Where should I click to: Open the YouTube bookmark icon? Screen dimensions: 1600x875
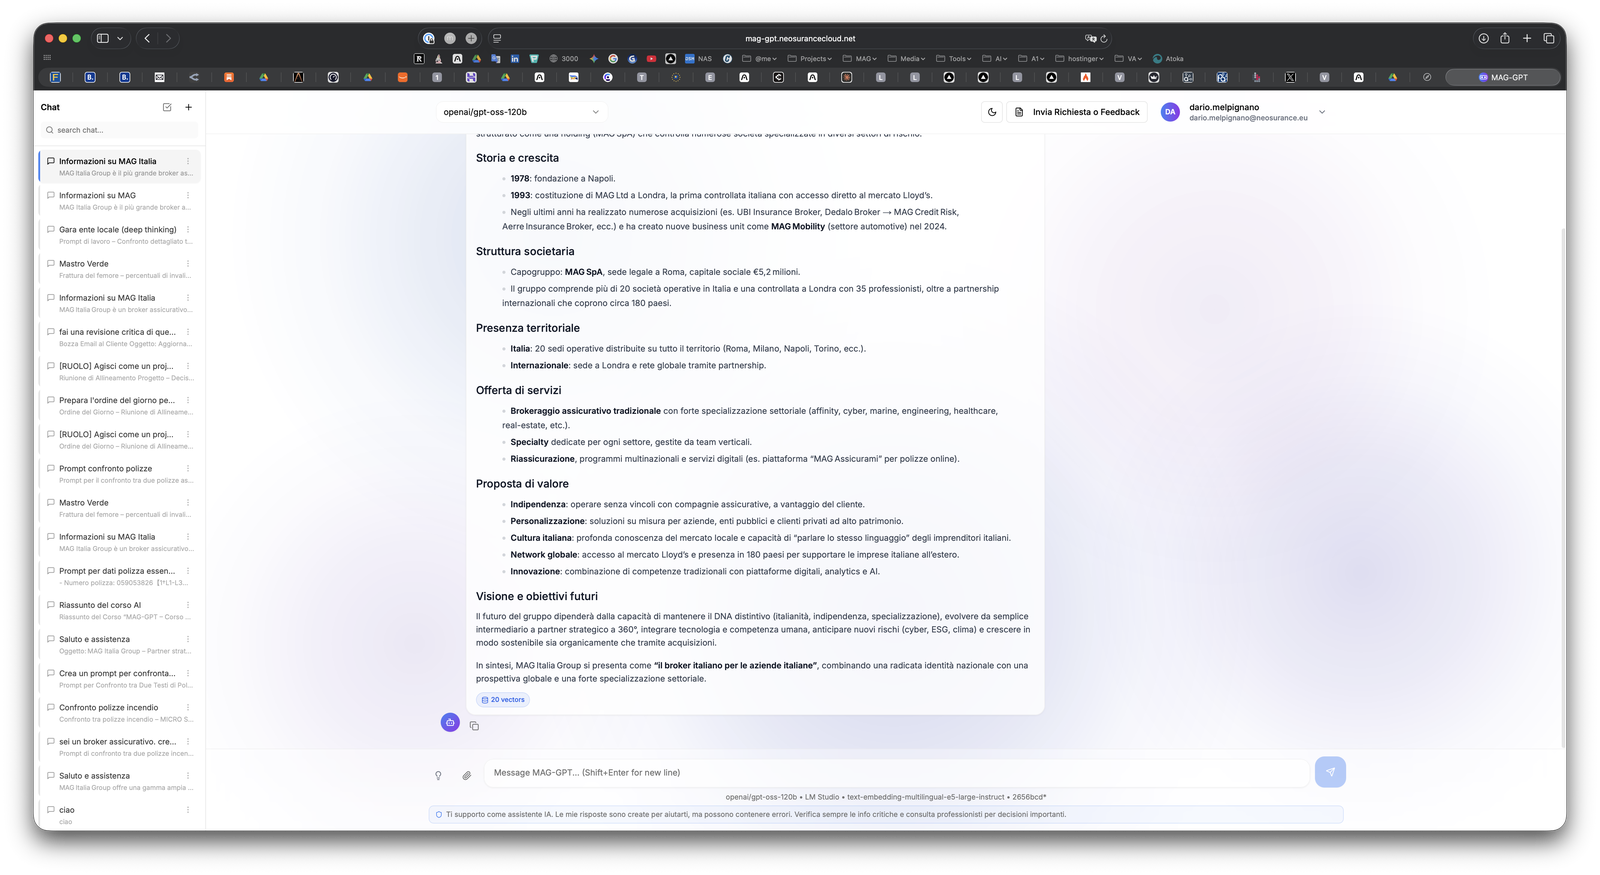coord(651,59)
